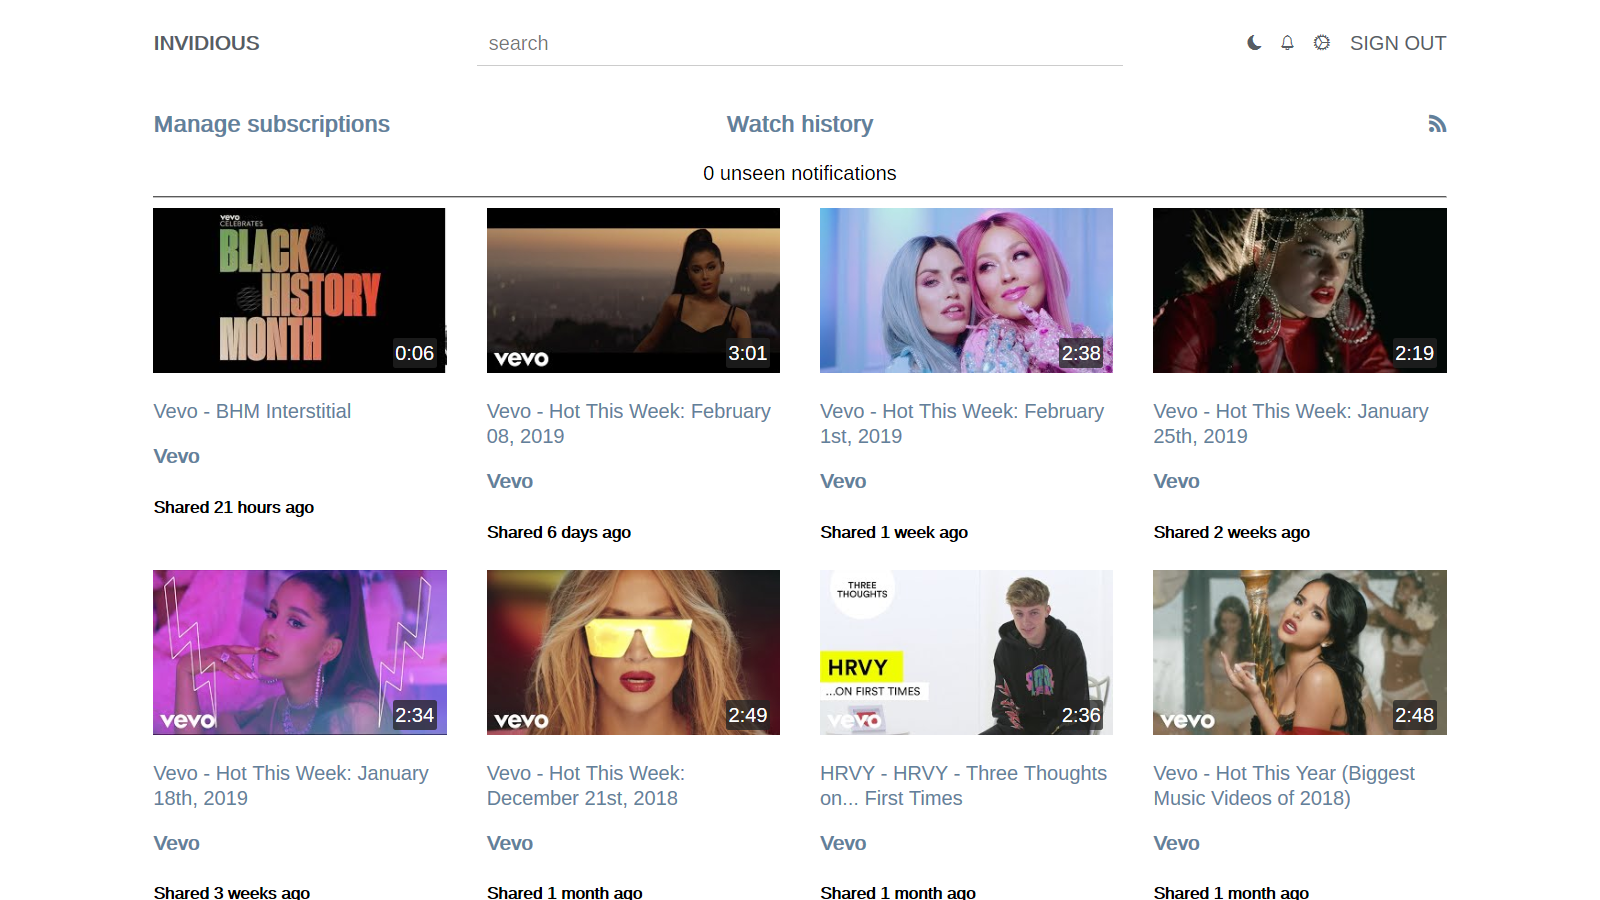Play the Hot This Year 2018 thumbnail
This screenshot has width=1600, height=900.
click(1299, 652)
